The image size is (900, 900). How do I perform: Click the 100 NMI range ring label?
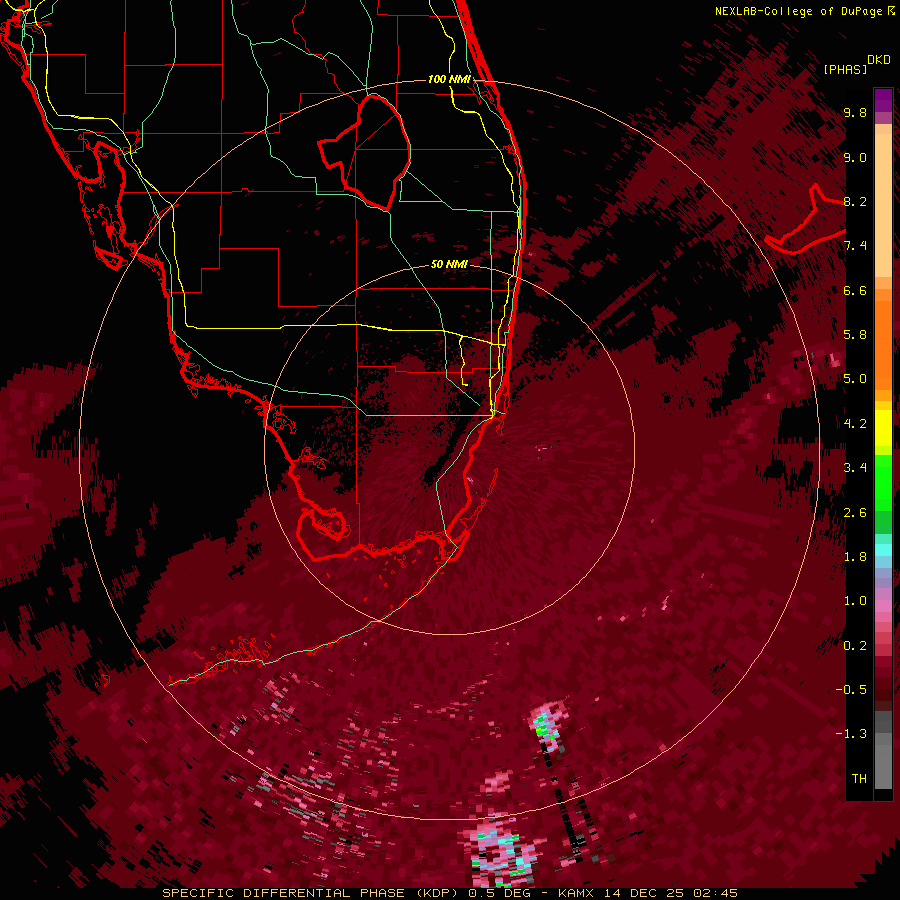click(449, 79)
